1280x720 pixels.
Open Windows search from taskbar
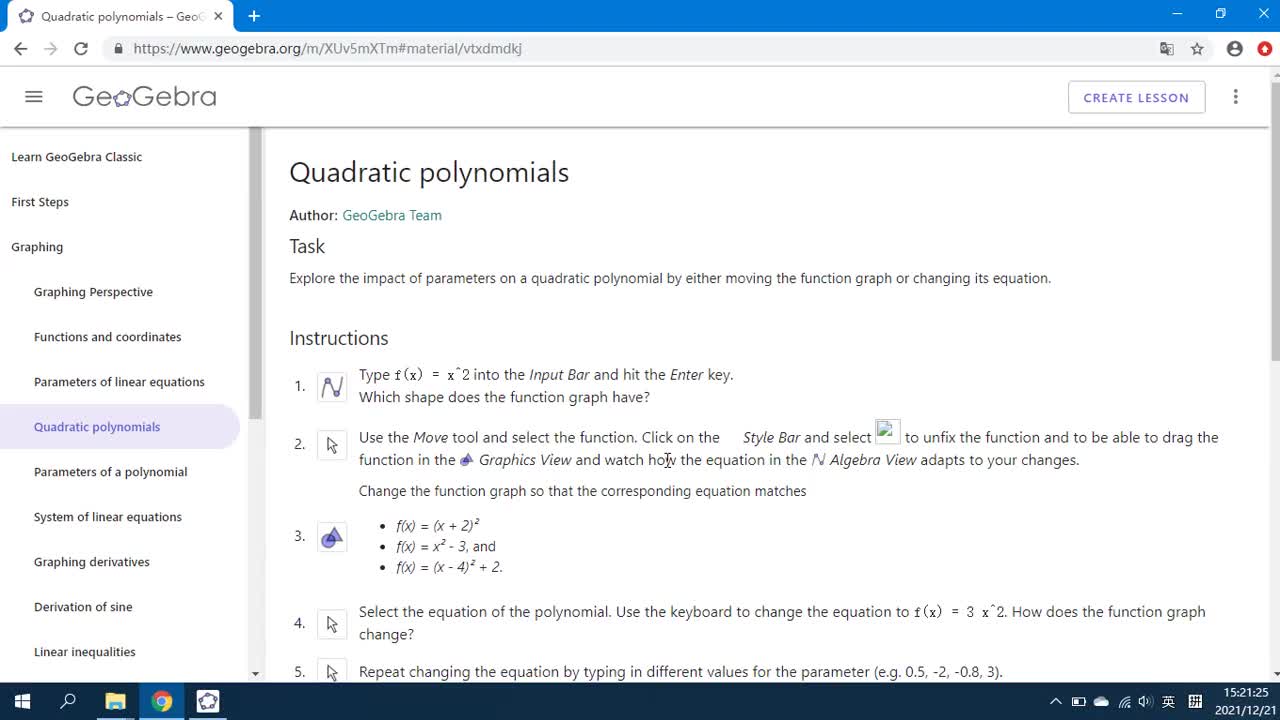[x=68, y=701]
